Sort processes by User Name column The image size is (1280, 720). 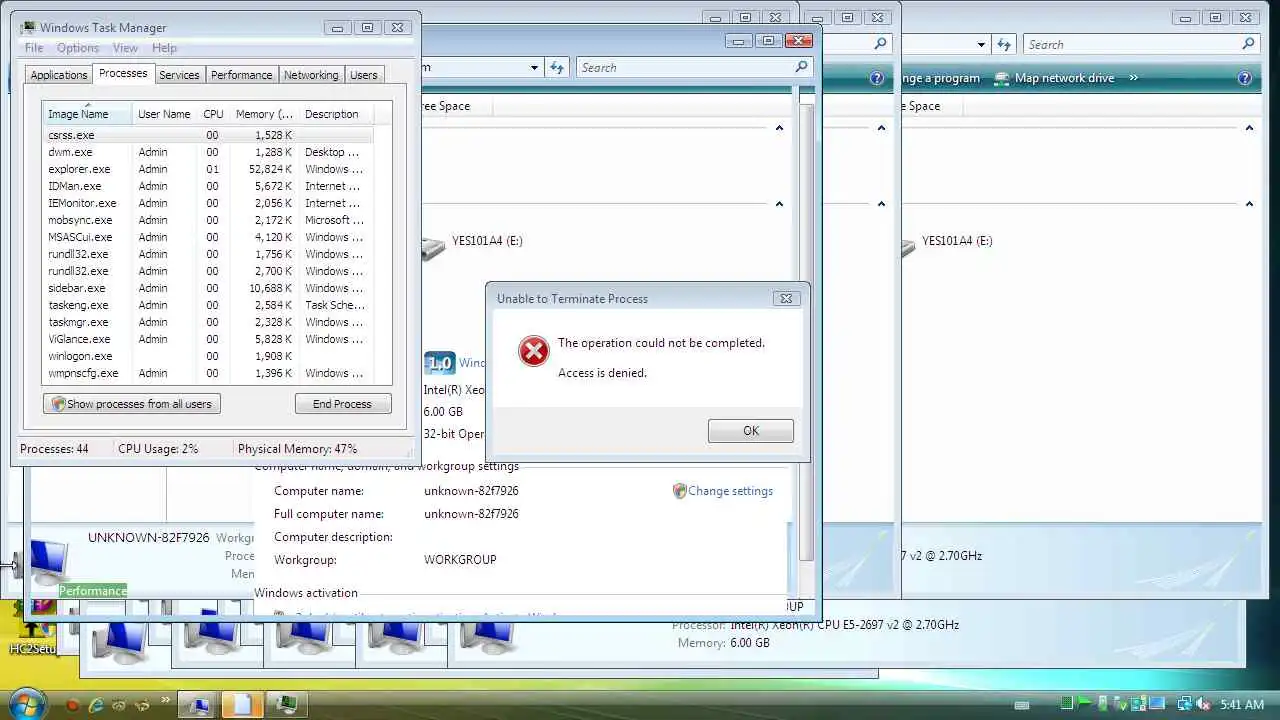[164, 114]
